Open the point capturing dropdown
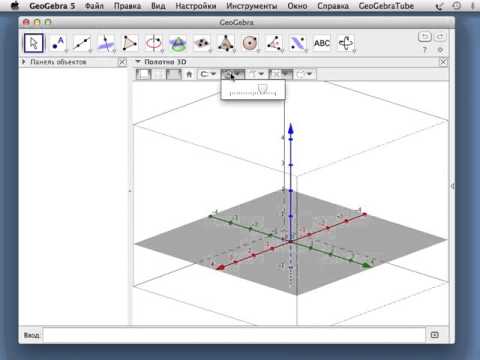This screenshot has width=480, height=360. pos(208,74)
